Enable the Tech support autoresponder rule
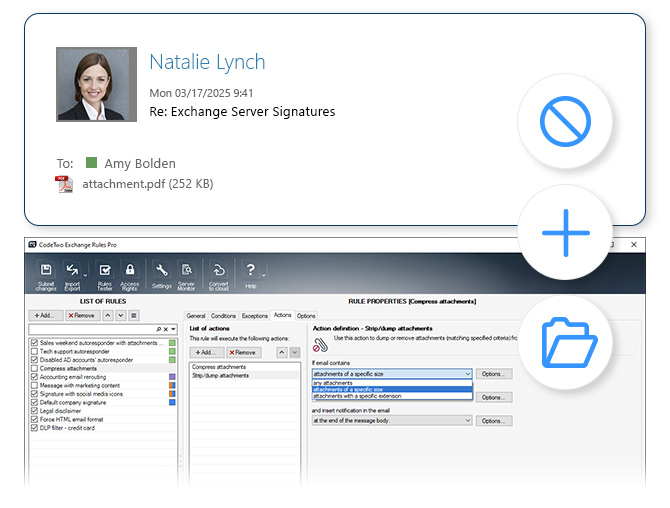This screenshot has width=670, height=508. point(35,351)
